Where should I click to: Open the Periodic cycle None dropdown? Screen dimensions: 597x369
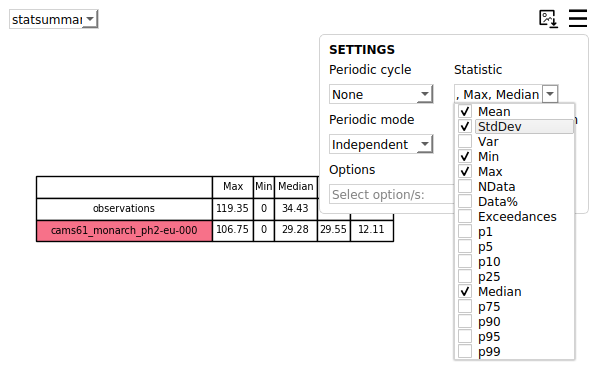pos(381,94)
